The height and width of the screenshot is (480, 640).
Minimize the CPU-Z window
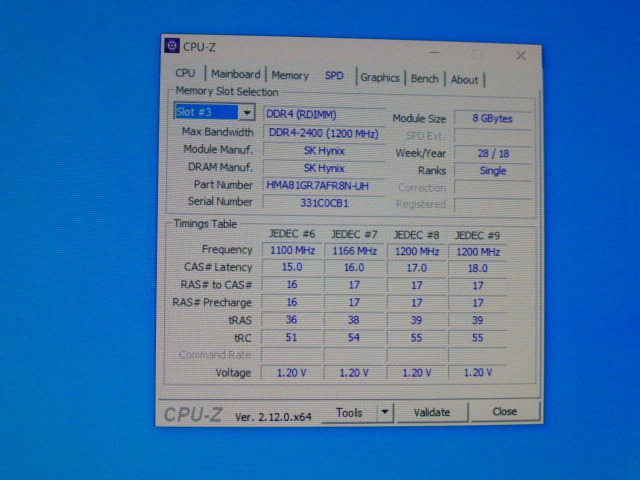click(x=434, y=53)
